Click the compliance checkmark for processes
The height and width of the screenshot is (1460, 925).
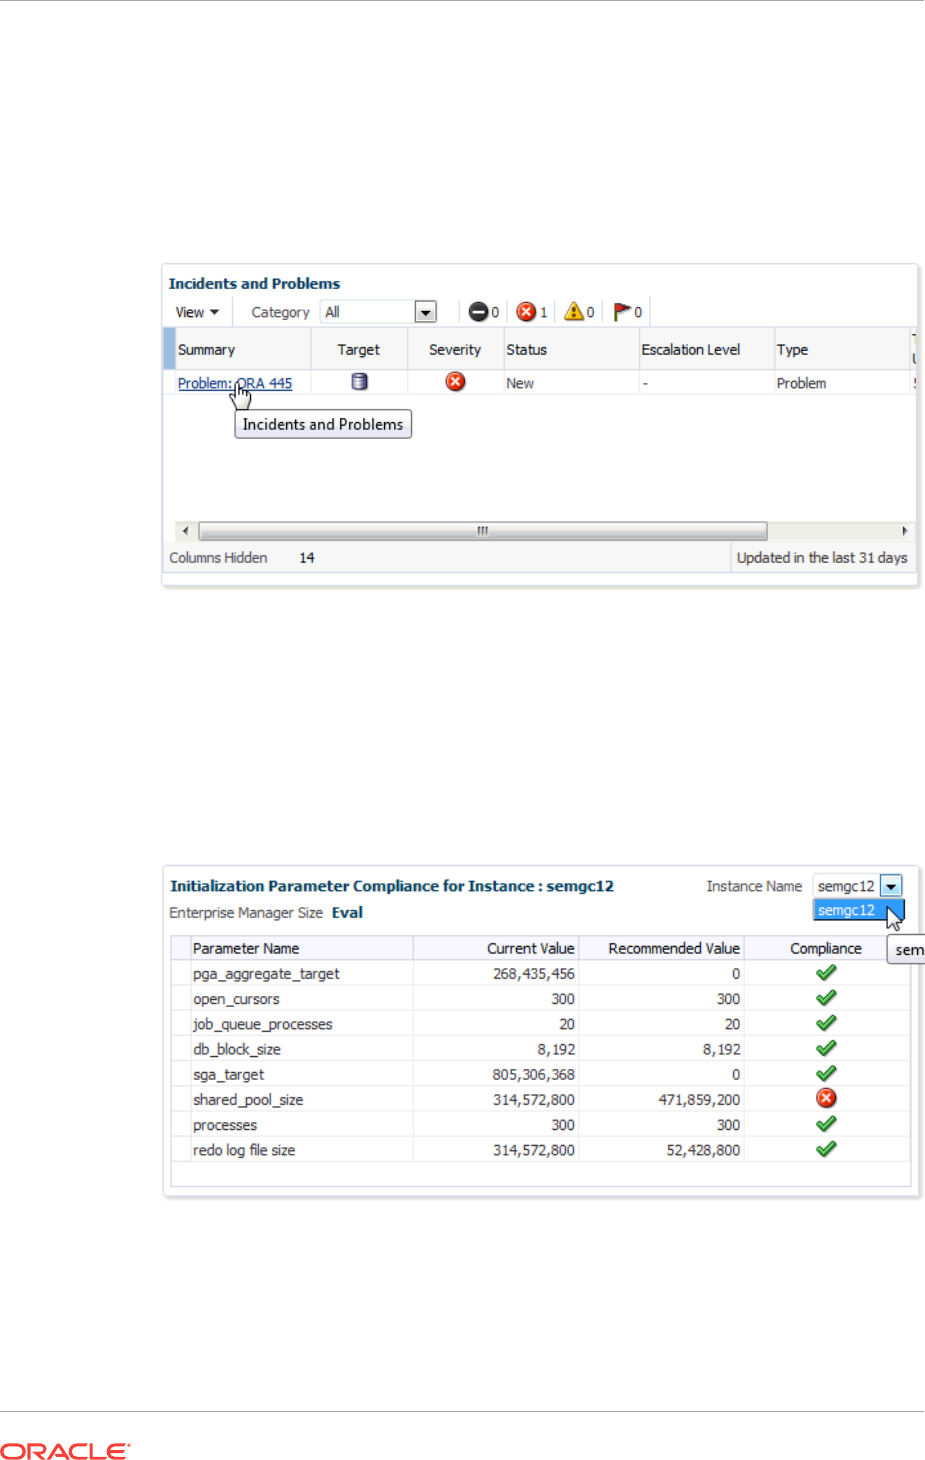tap(826, 1124)
